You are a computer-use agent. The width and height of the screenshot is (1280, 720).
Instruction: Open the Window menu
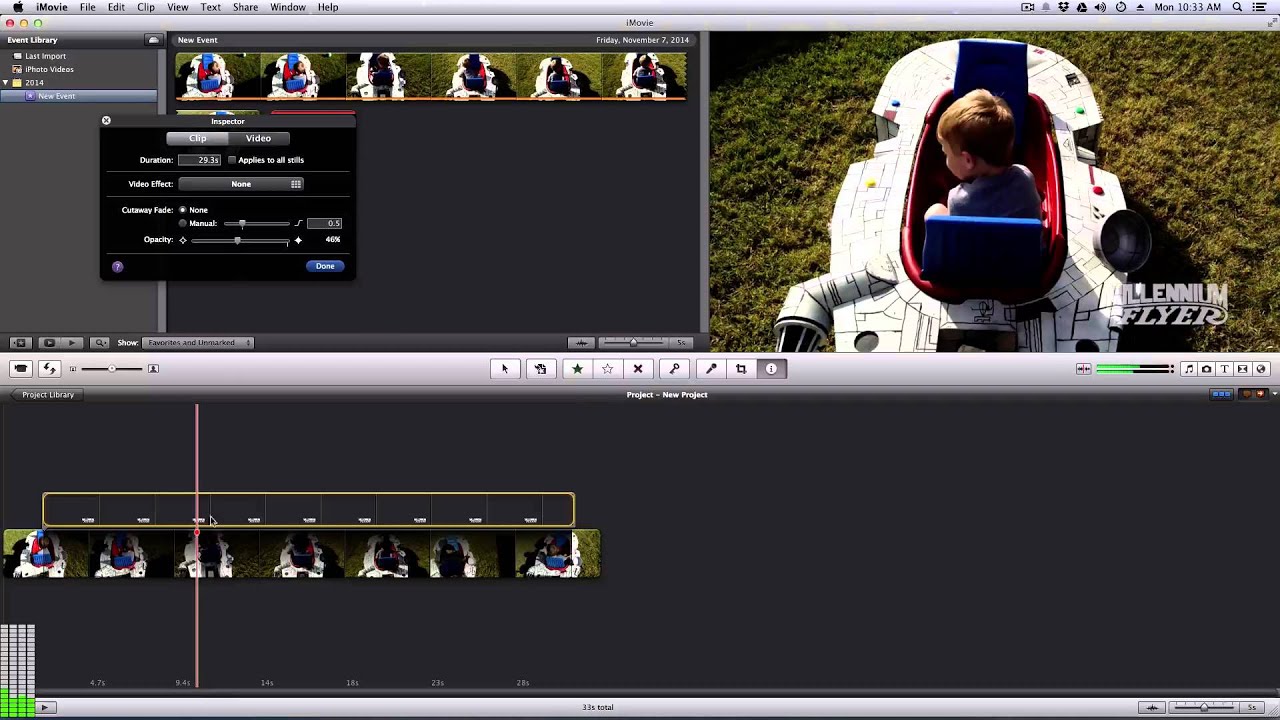click(x=287, y=7)
